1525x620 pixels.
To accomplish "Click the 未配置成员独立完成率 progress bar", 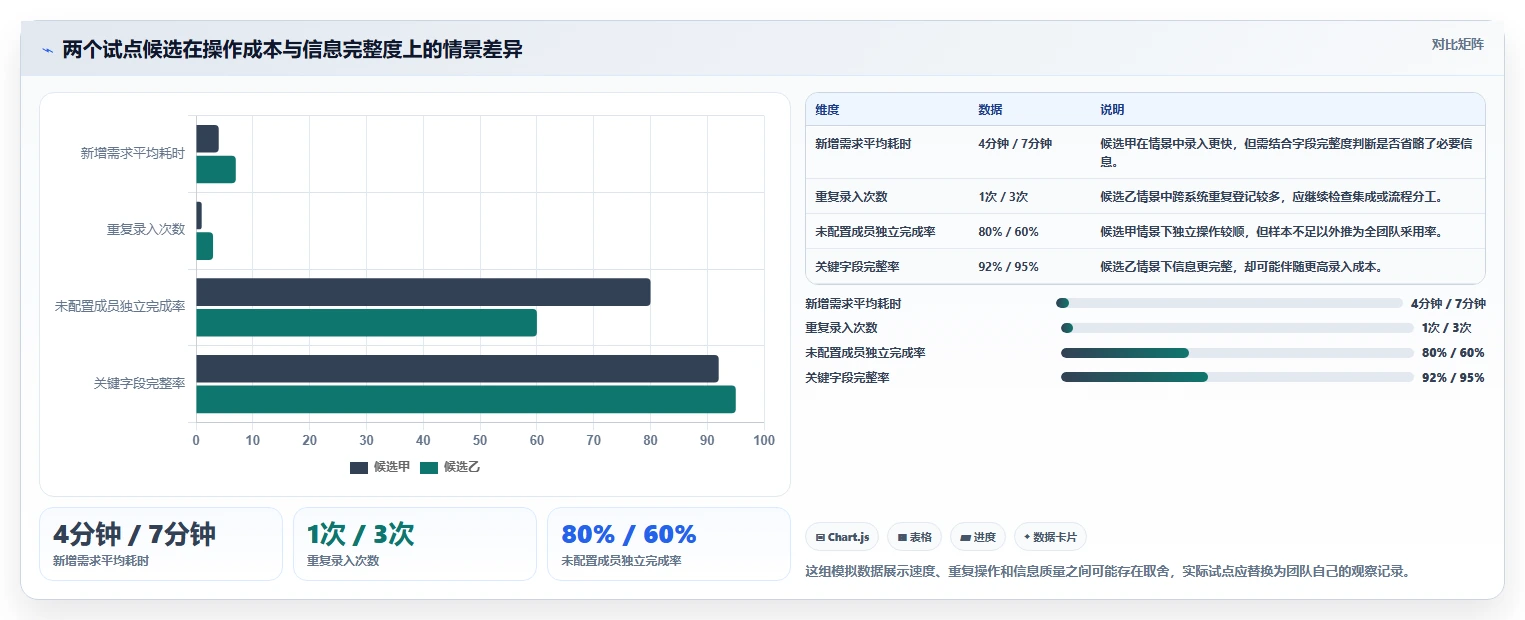I will (x=1237, y=352).
